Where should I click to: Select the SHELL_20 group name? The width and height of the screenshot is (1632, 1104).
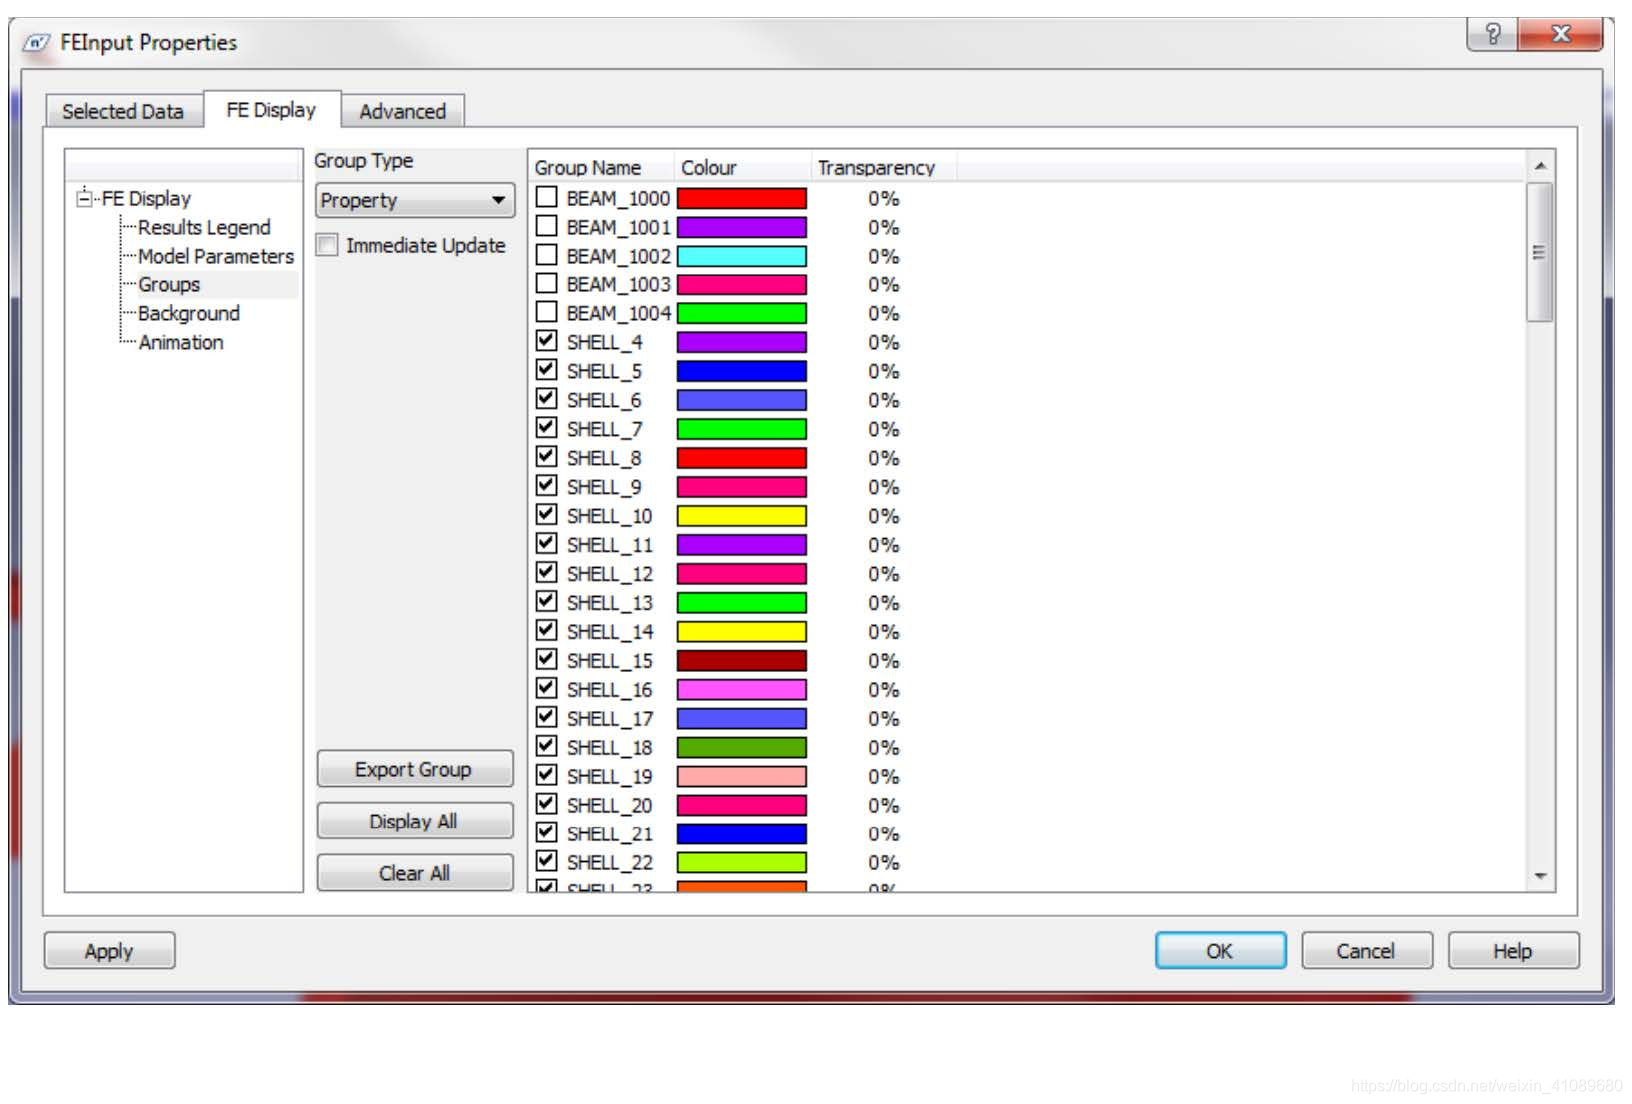[x=609, y=806]
